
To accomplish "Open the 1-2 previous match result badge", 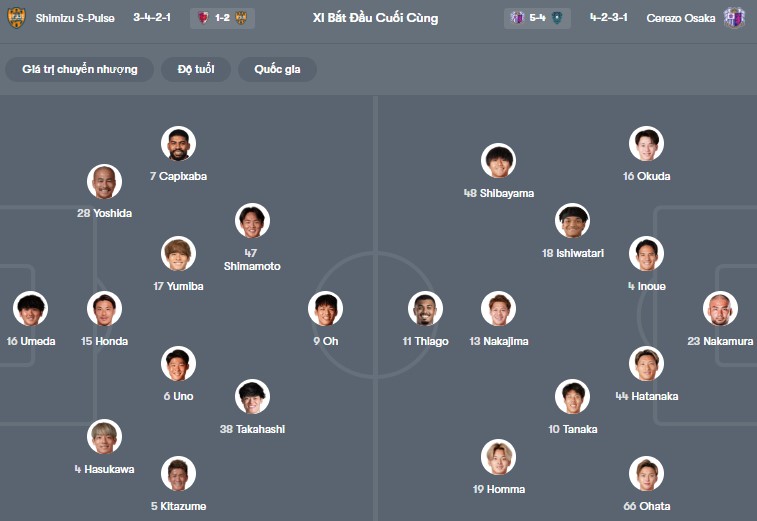I will pos(223,18).
